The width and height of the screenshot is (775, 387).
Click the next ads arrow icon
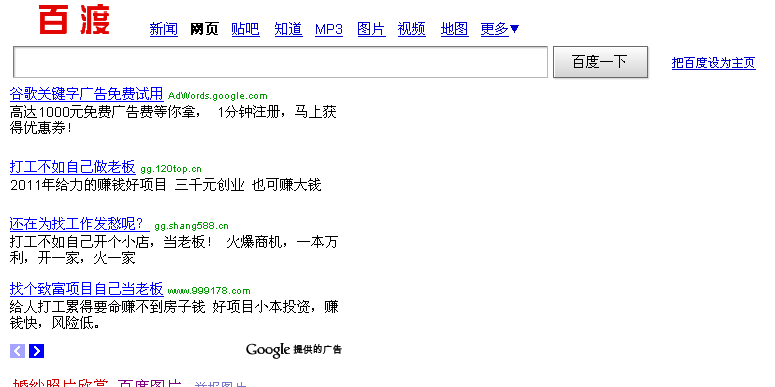coord(37,351)
